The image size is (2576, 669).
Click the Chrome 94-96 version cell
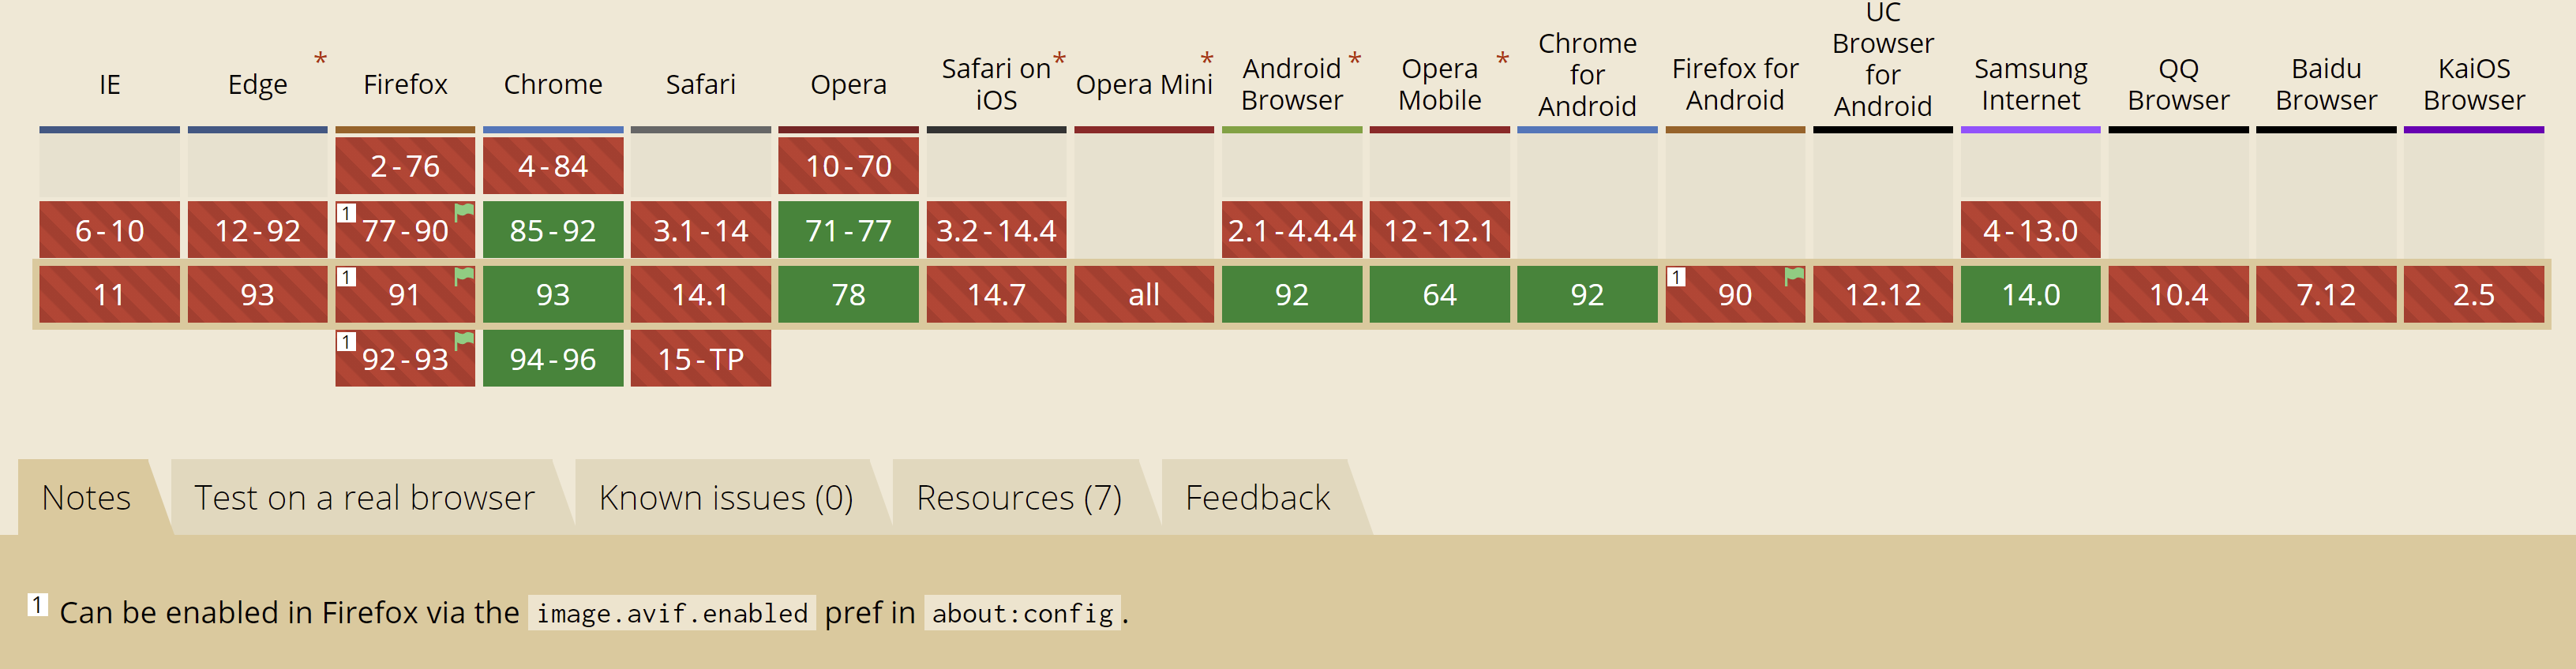(x=552, y=359)
